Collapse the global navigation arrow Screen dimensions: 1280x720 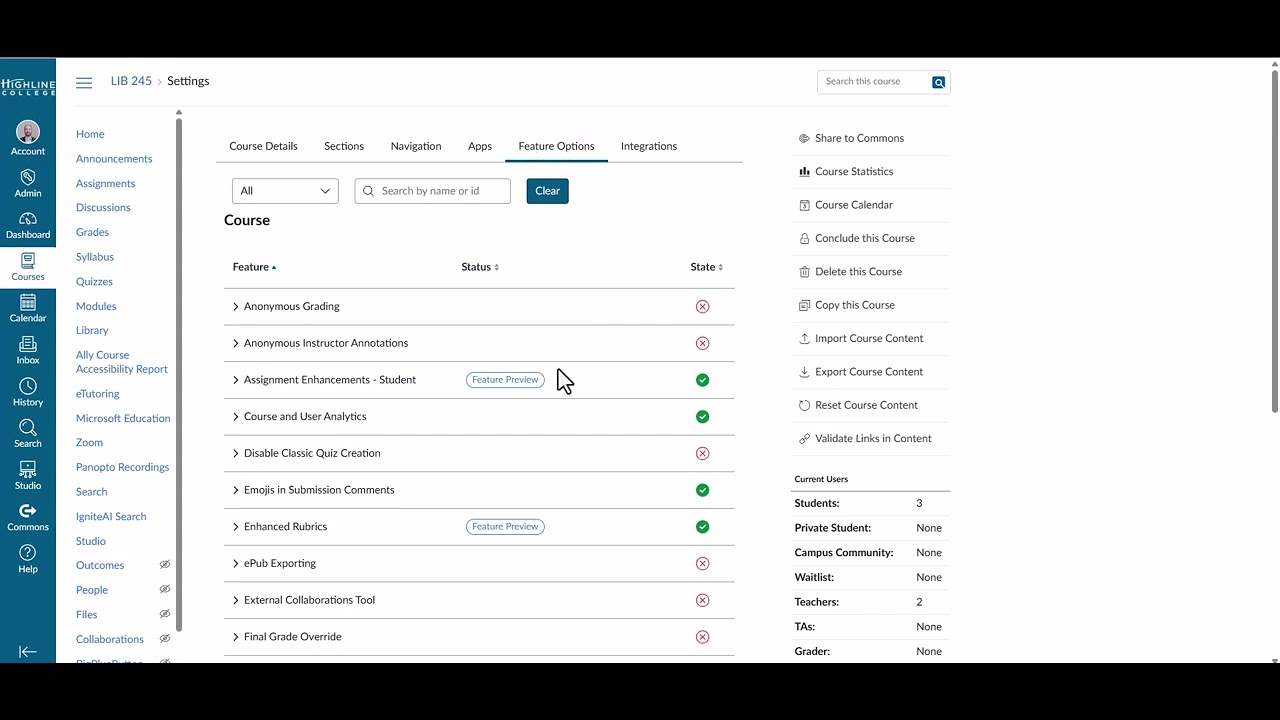click(x=28, y=651)
